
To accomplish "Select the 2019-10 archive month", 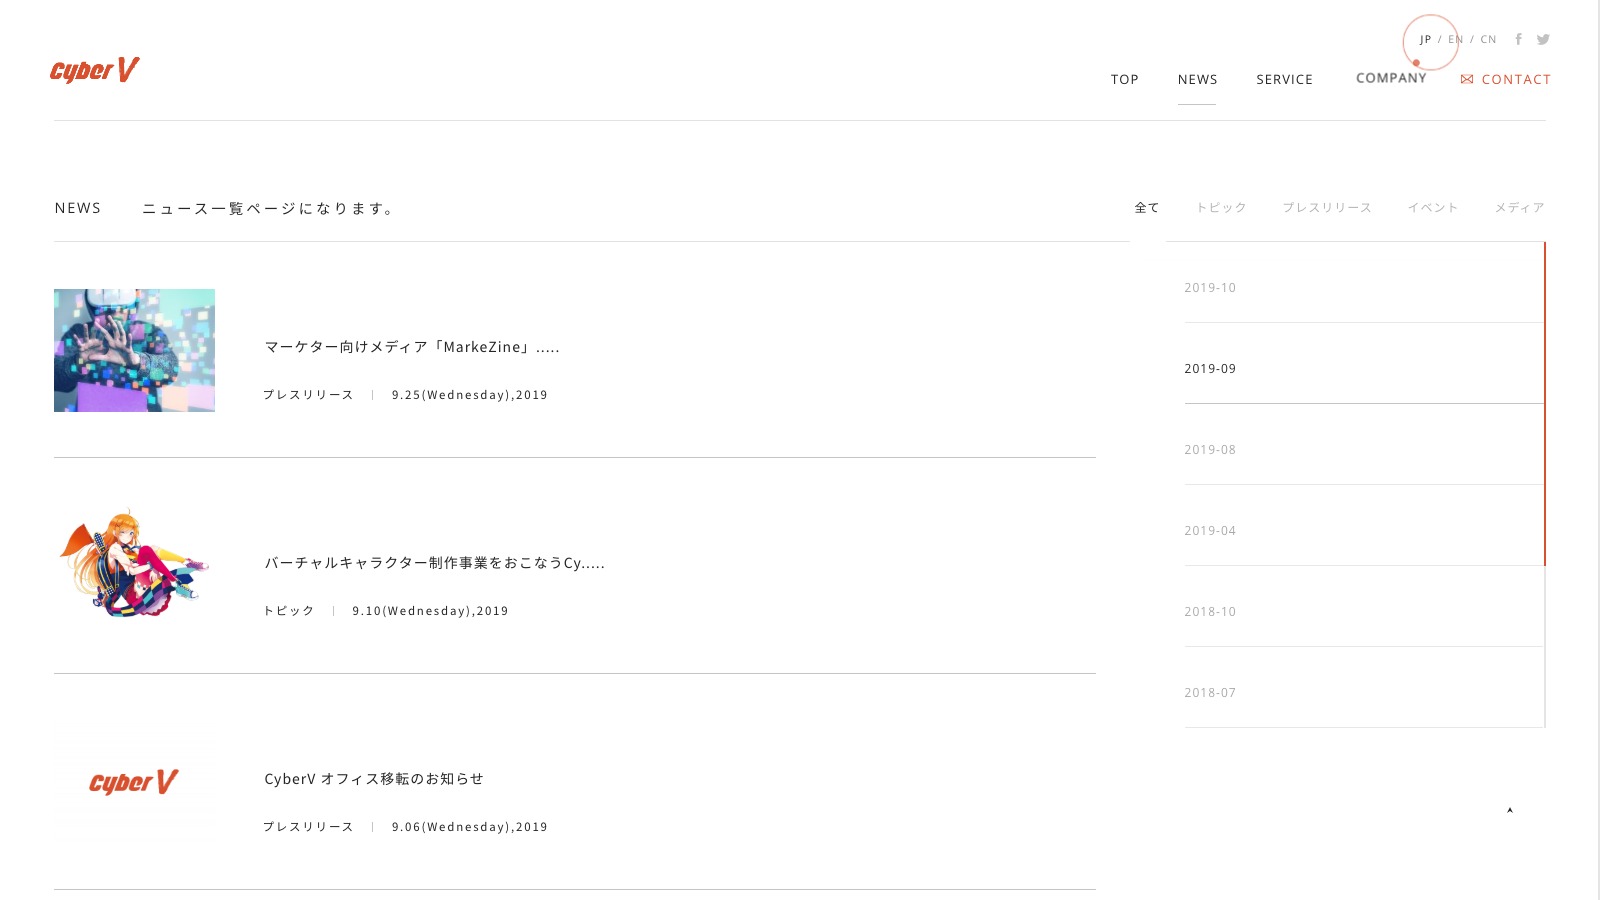I will (x=1364, y=288).
